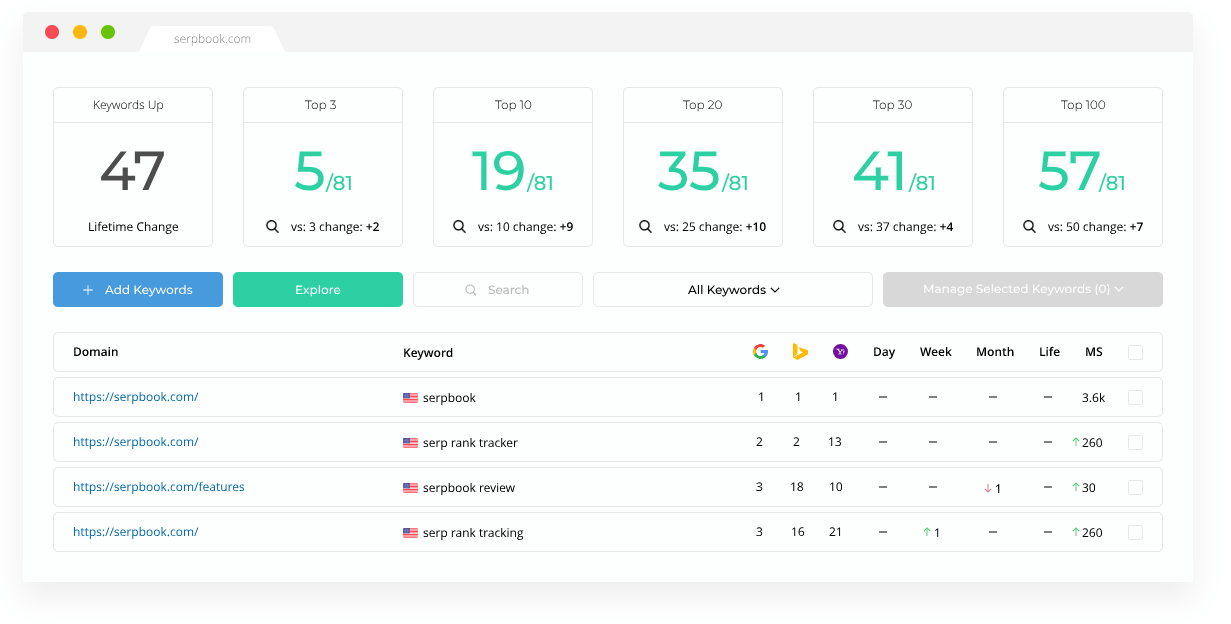Click the Bing column icon
This screenshot has width=1231, height=624.
coord(799,351)
